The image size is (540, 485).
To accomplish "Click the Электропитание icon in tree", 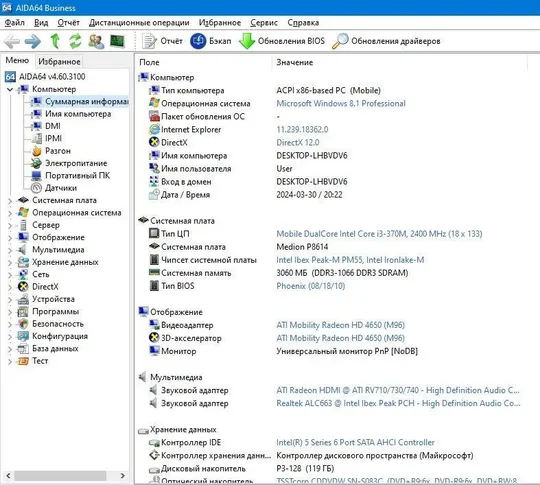I will [36, 163].
